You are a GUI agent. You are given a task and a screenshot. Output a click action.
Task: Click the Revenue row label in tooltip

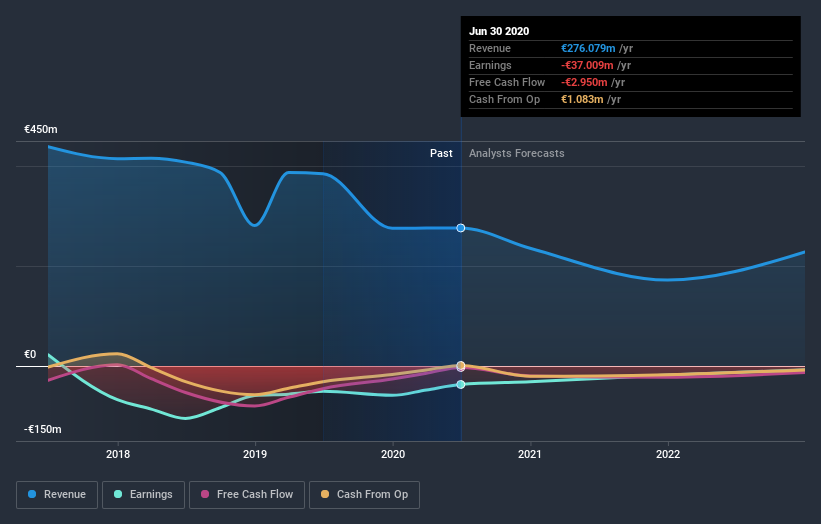point(490,48)
